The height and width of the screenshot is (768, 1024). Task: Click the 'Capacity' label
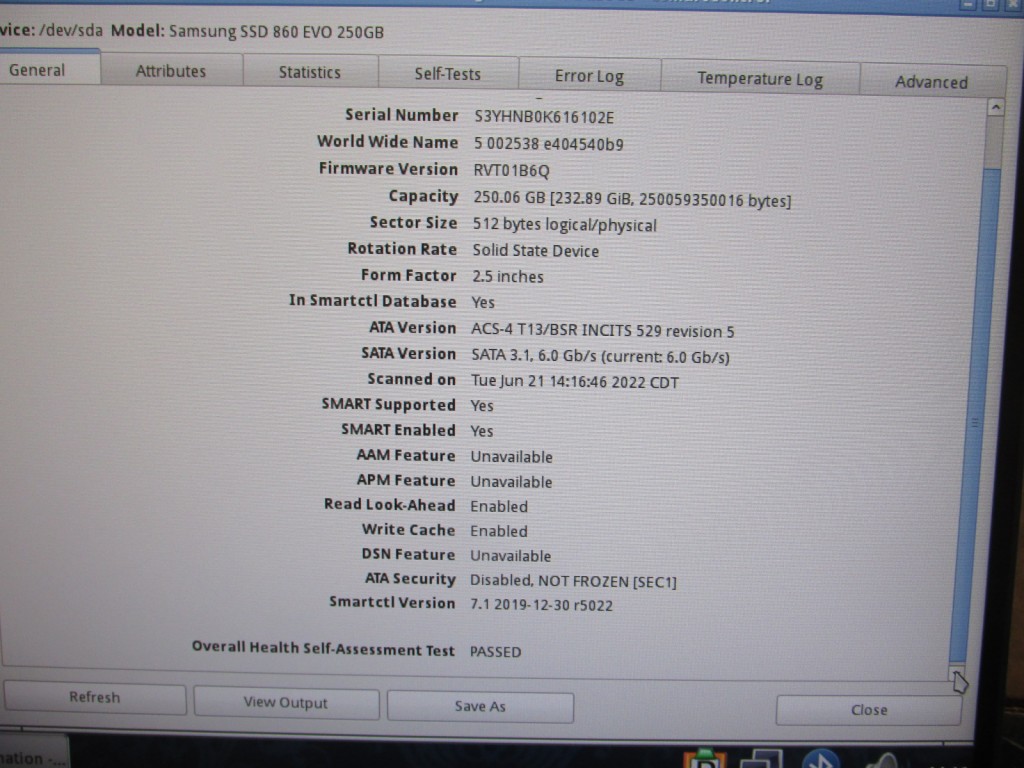click(x=423, y=196)
